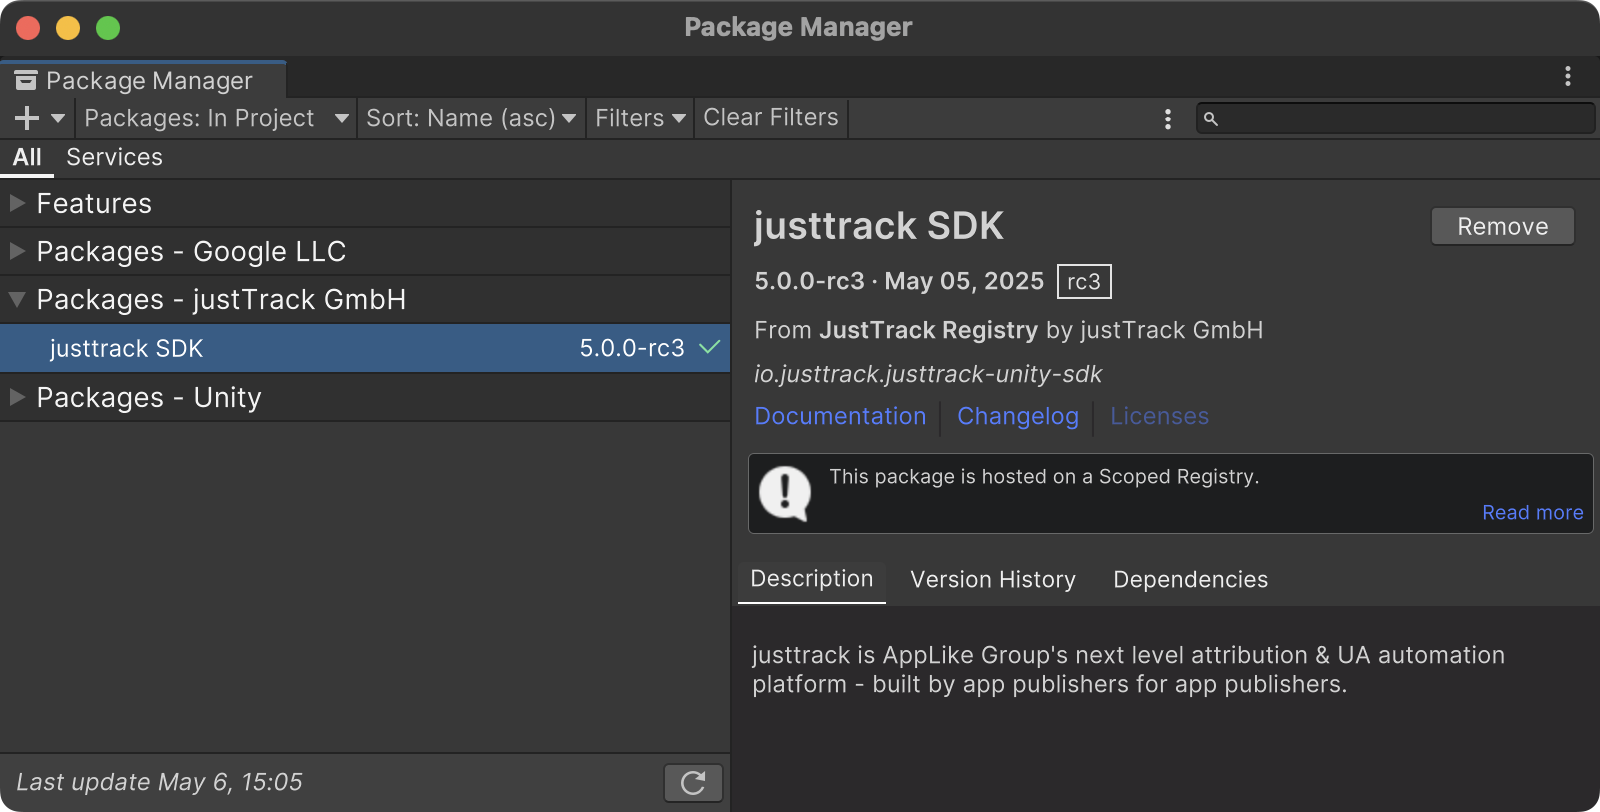Click the package icon in window tab

(x=26, y=80)
